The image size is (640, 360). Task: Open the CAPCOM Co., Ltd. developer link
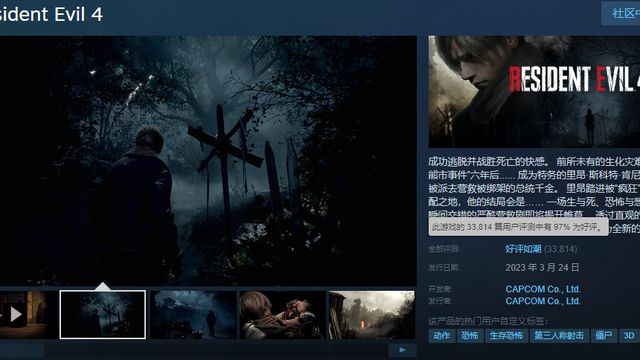543,289
